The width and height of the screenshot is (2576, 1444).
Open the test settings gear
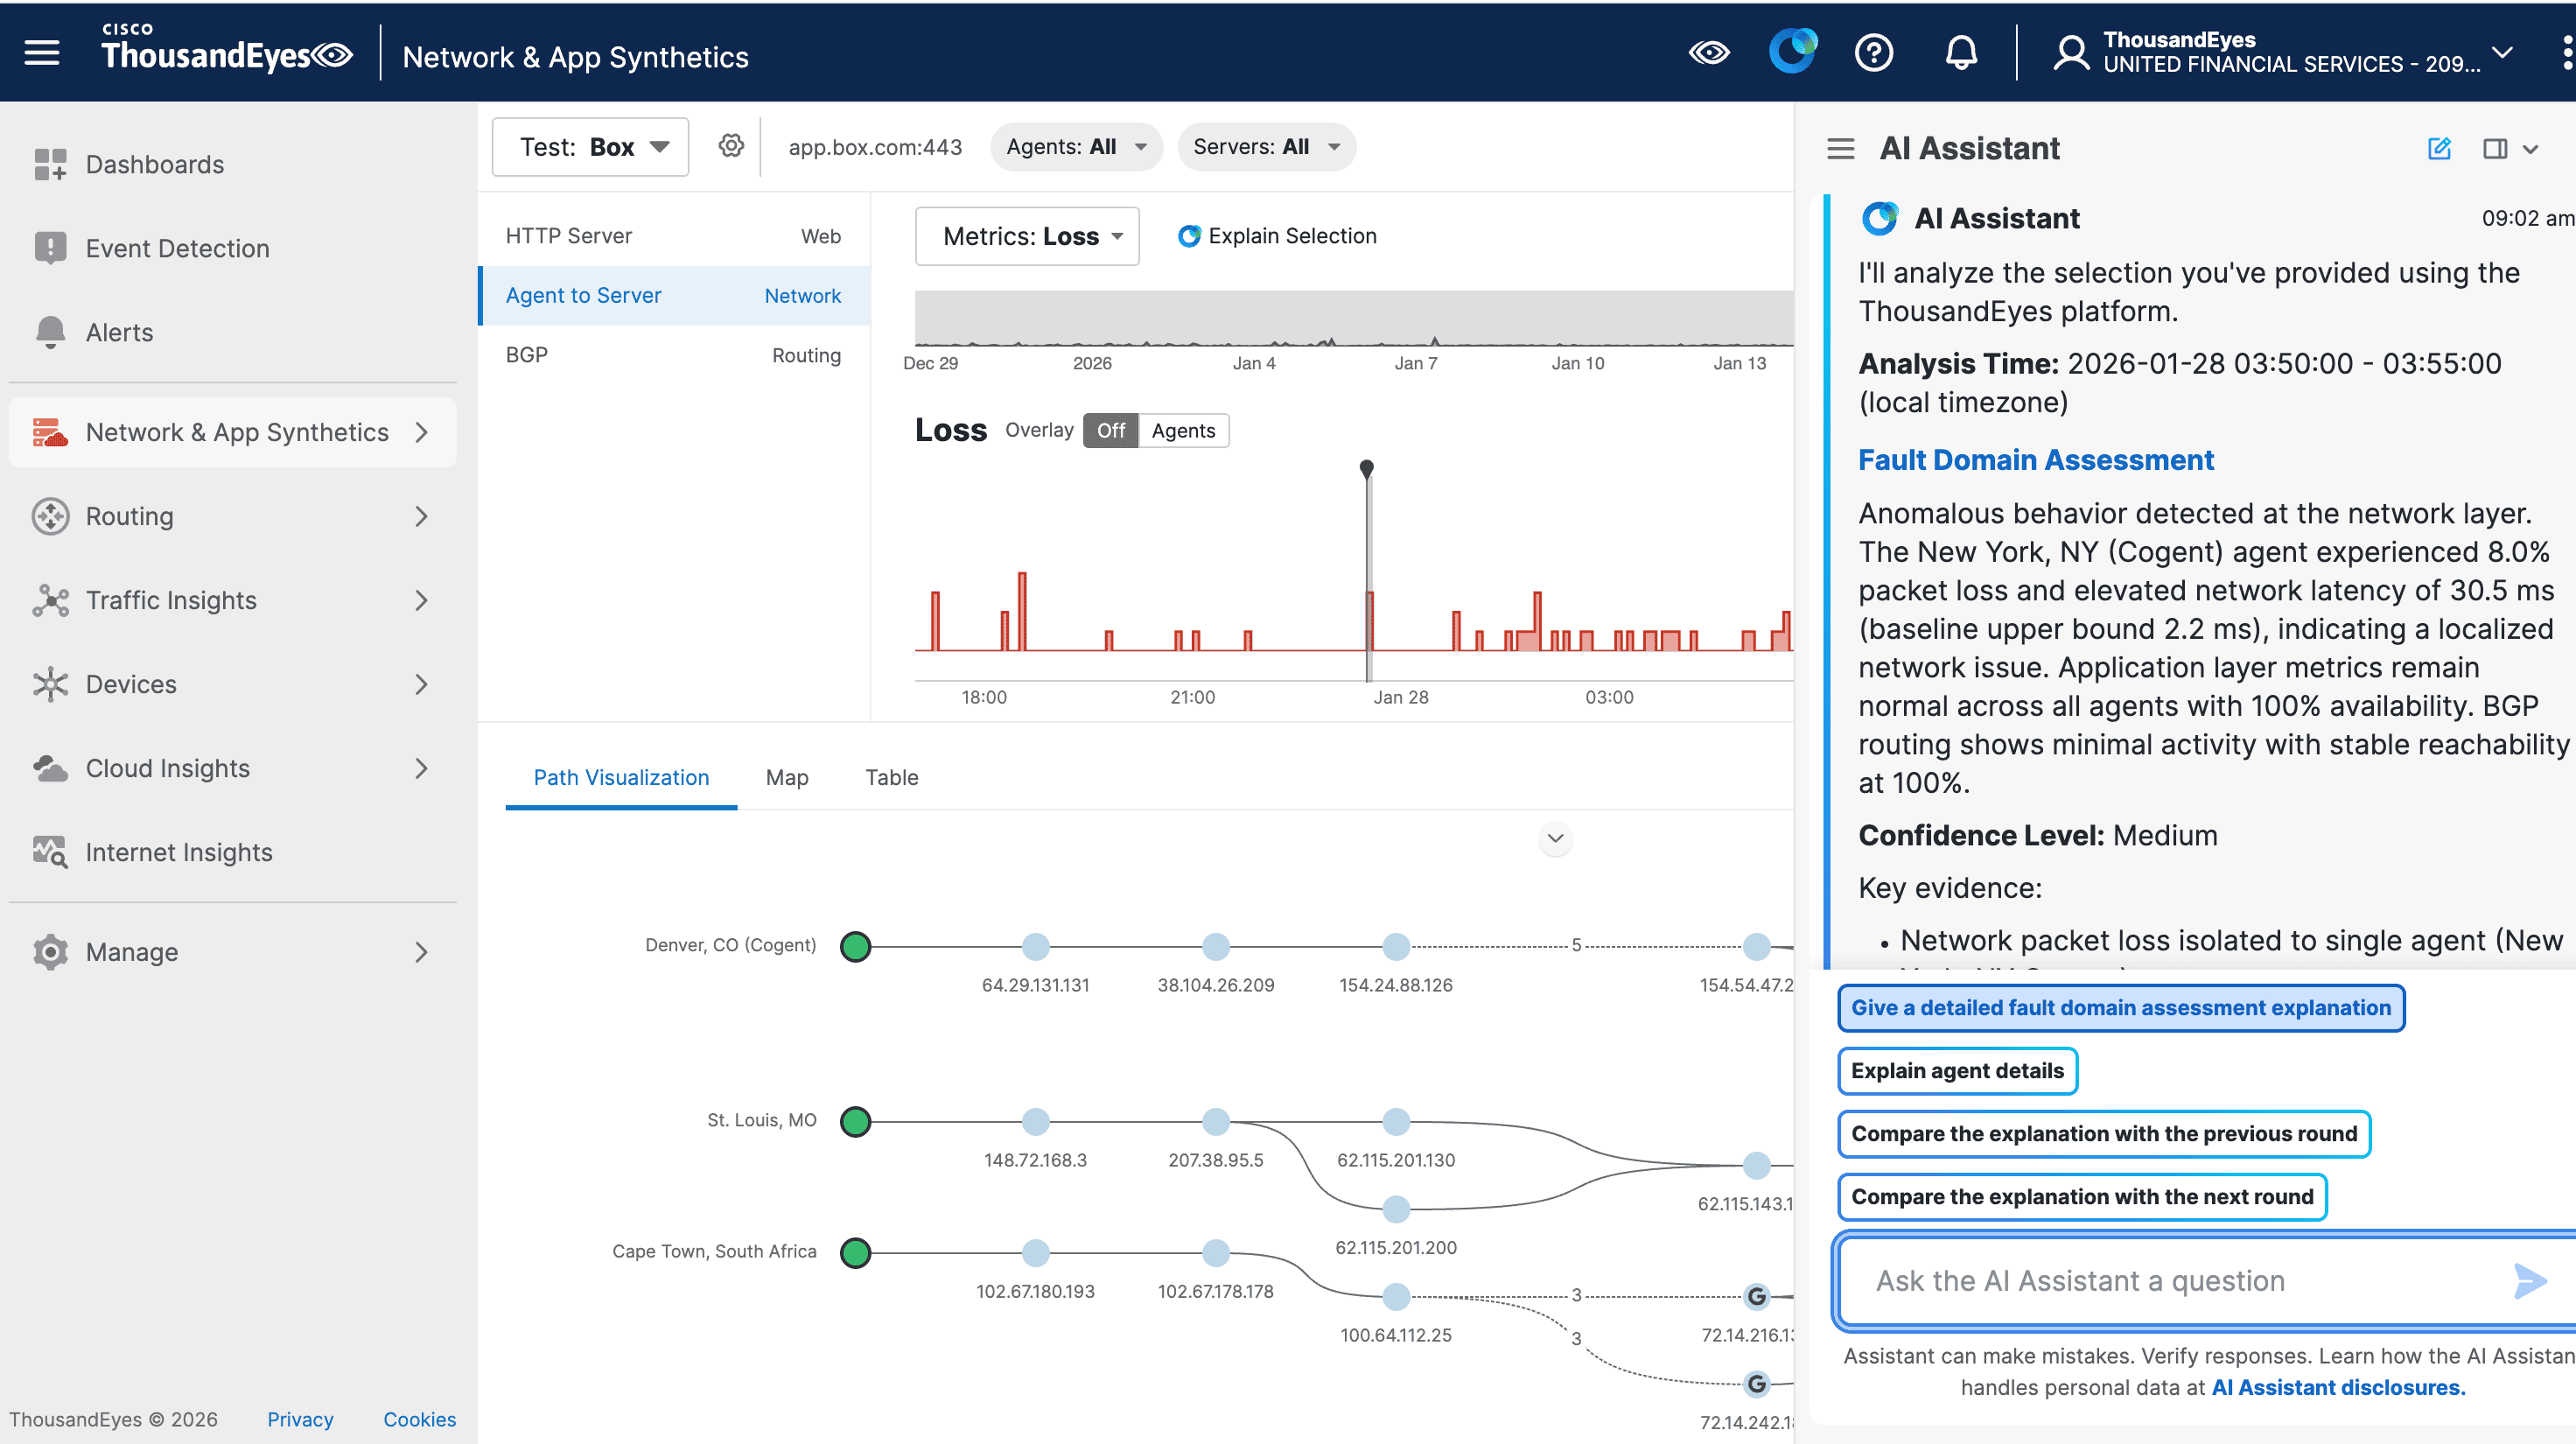click(x=731, y=145)
